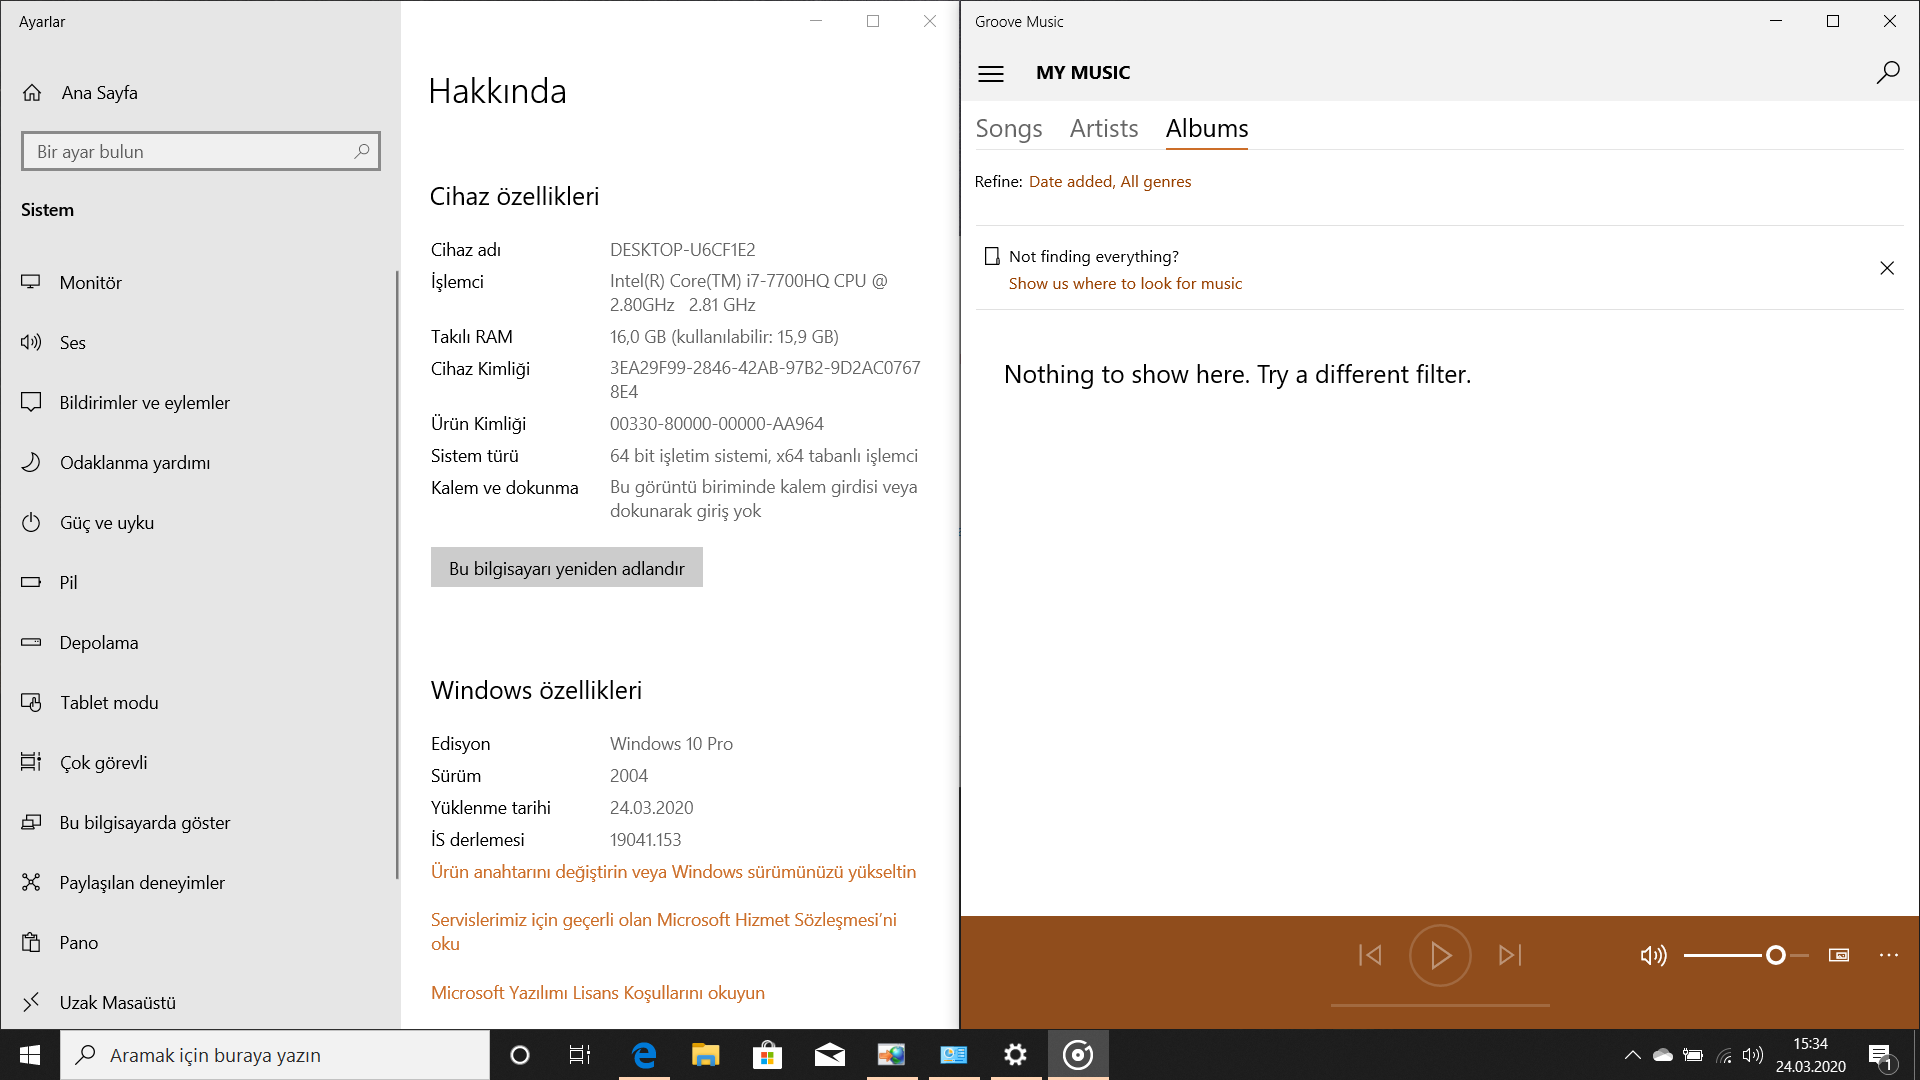Click the Groove Music search magnifier icon
This screenshot has height=1080, width=1920.
[x=1887, y=73]
